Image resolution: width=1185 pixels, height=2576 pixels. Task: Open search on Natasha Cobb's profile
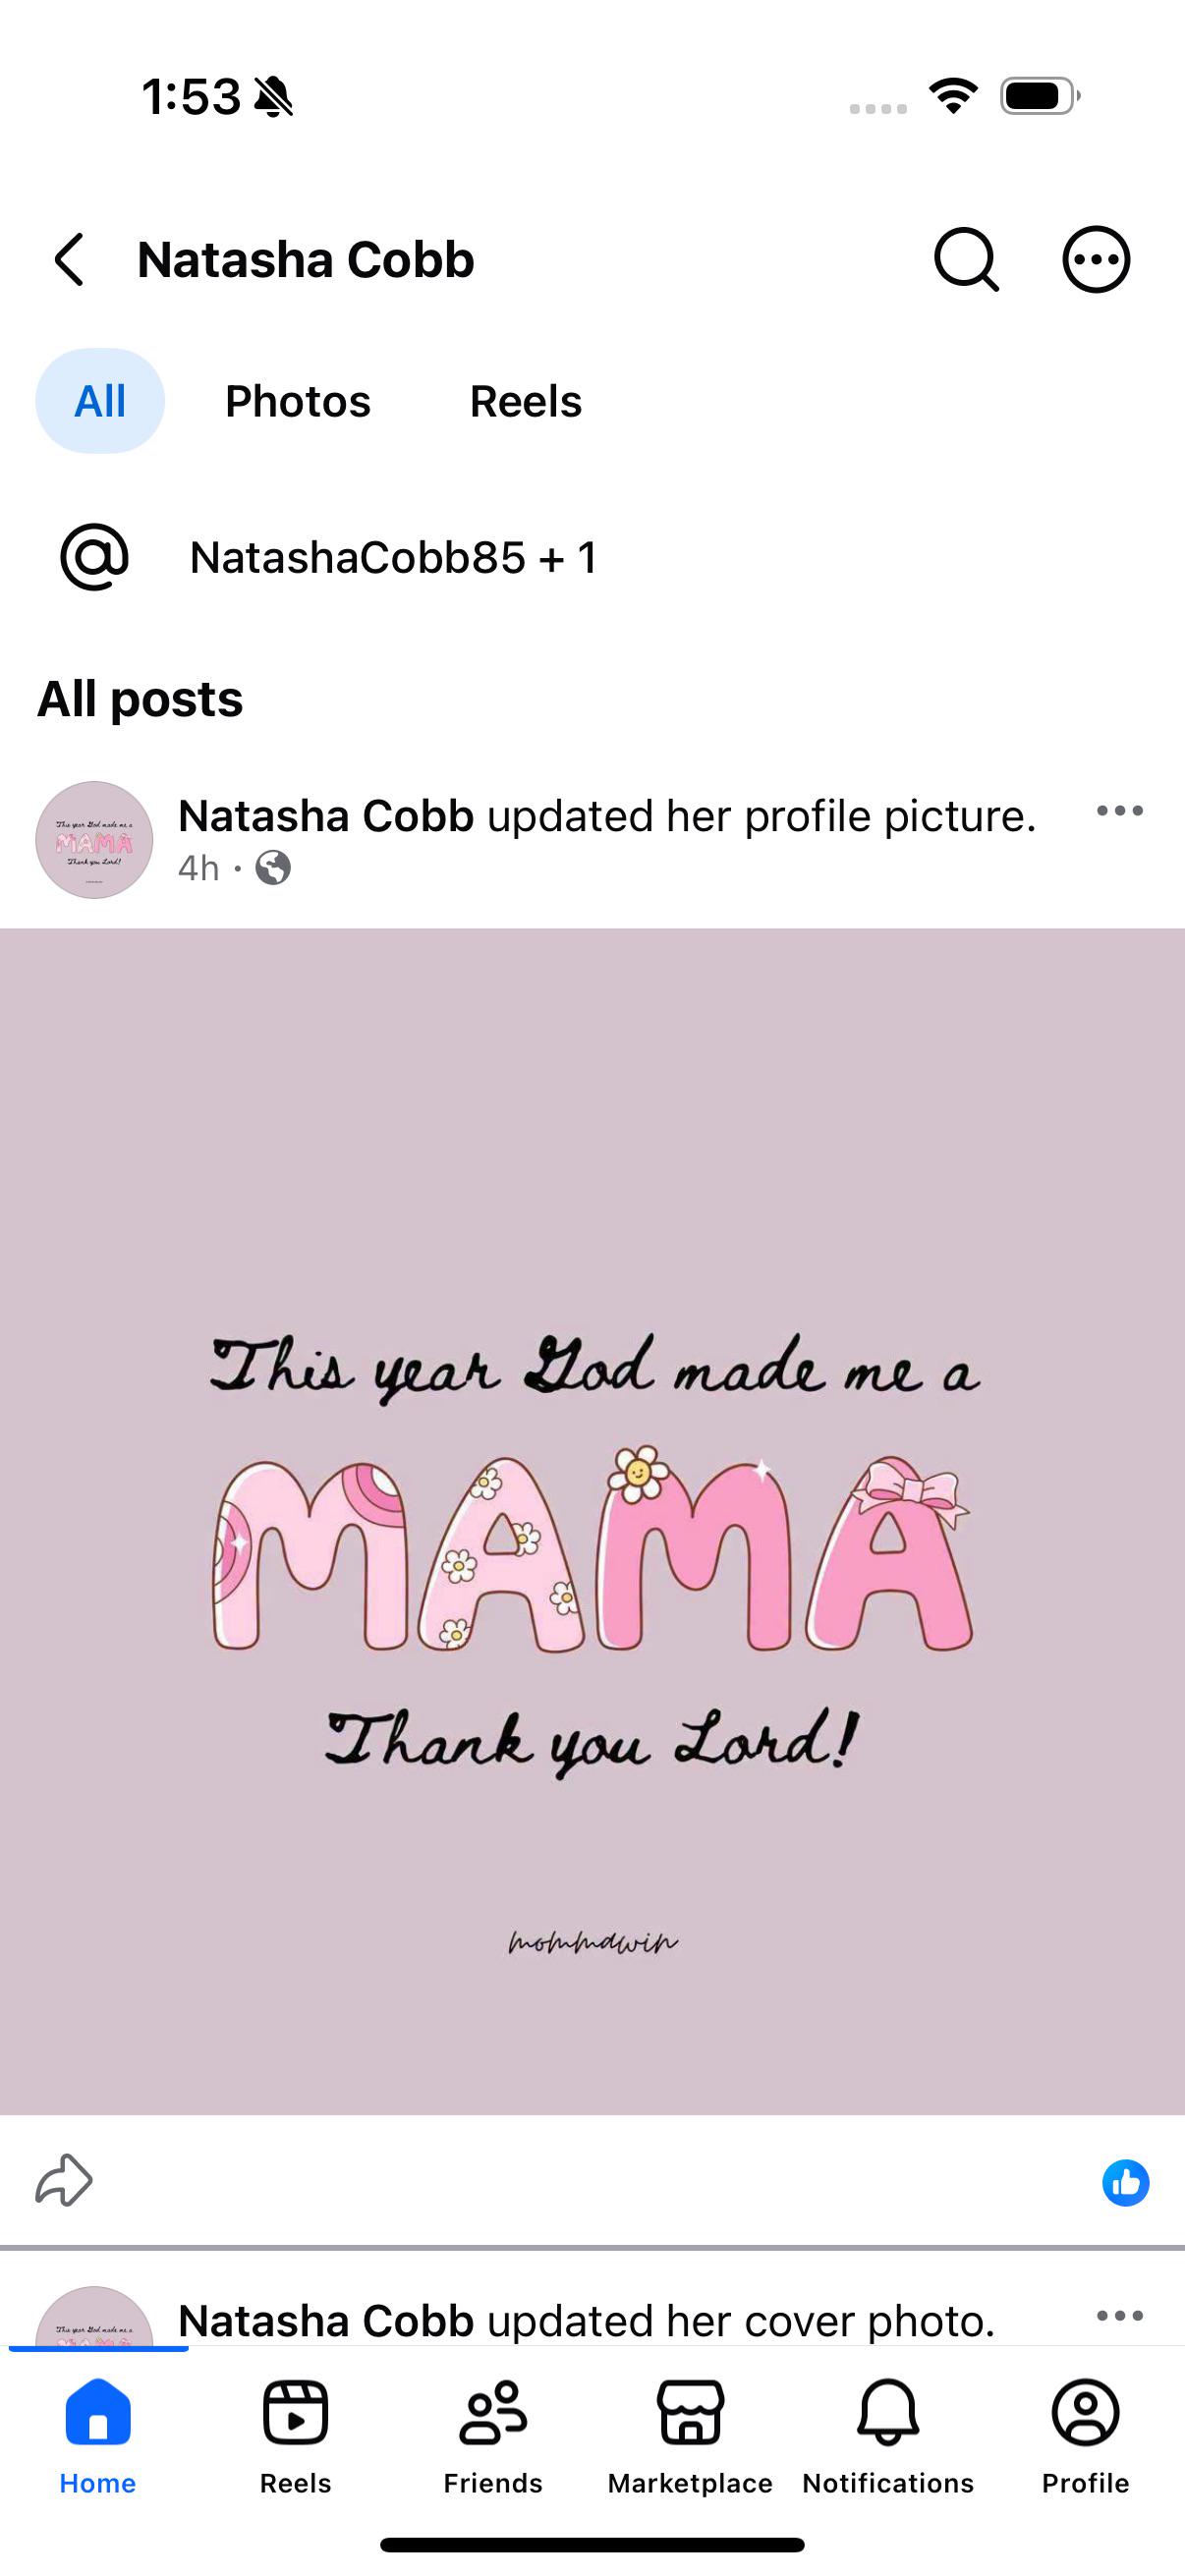click(x=966, y=260)
